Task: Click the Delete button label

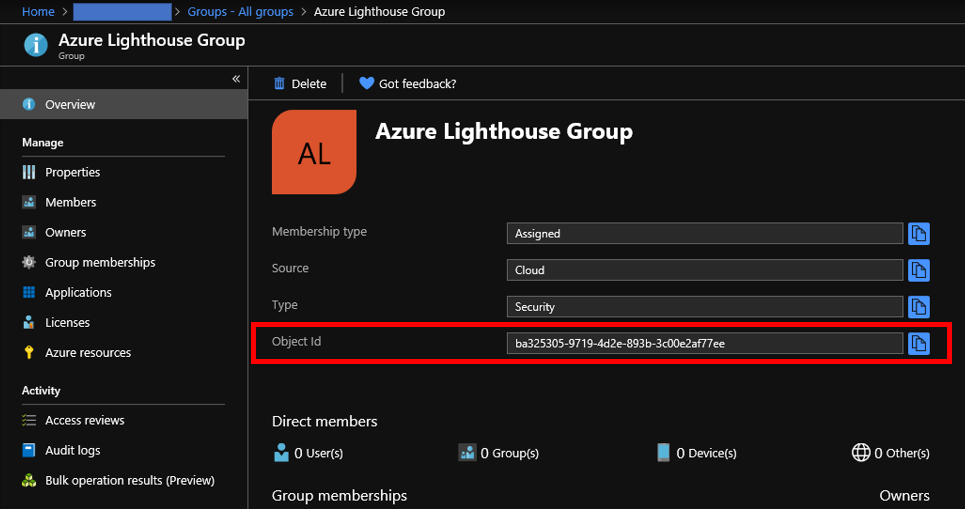Action: pos(309,84)
